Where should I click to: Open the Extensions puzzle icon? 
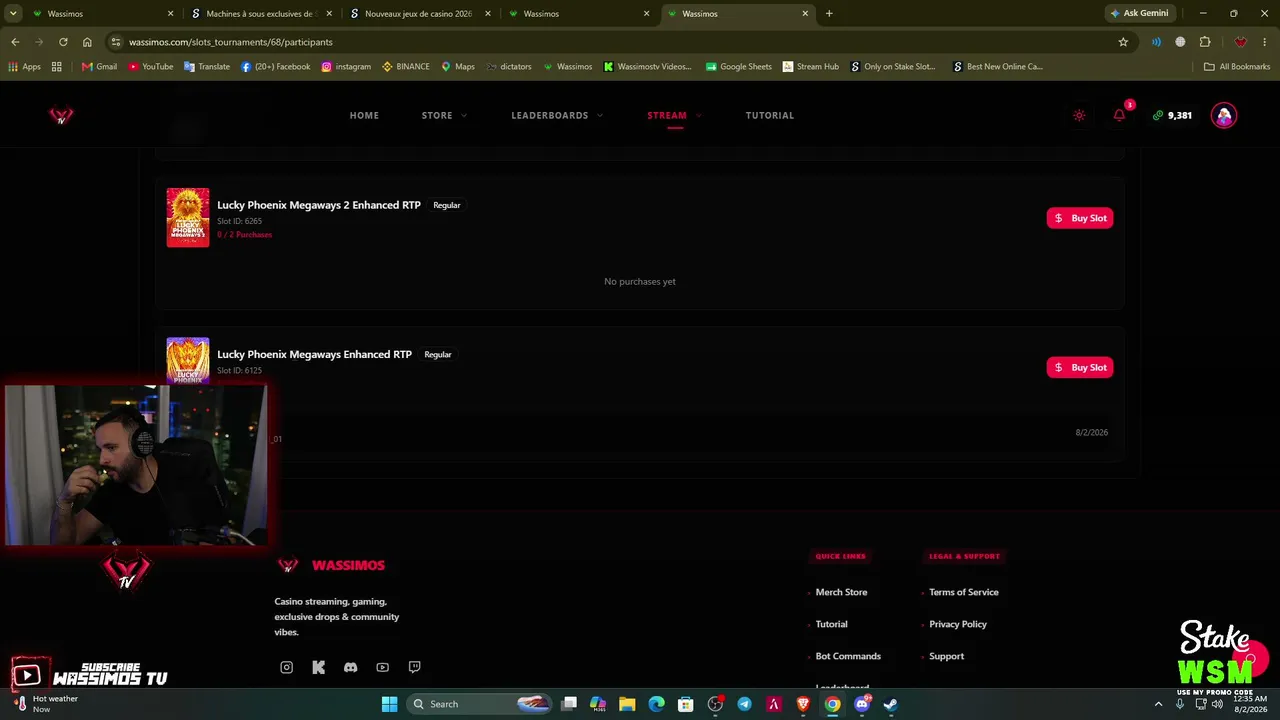coord(1205,42)
